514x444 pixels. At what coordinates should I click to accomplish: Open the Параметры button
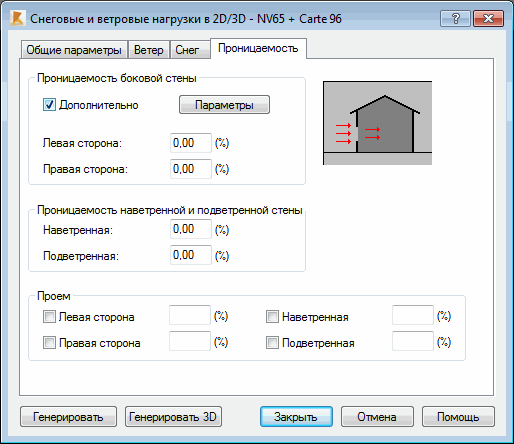[x=224, y=105]
